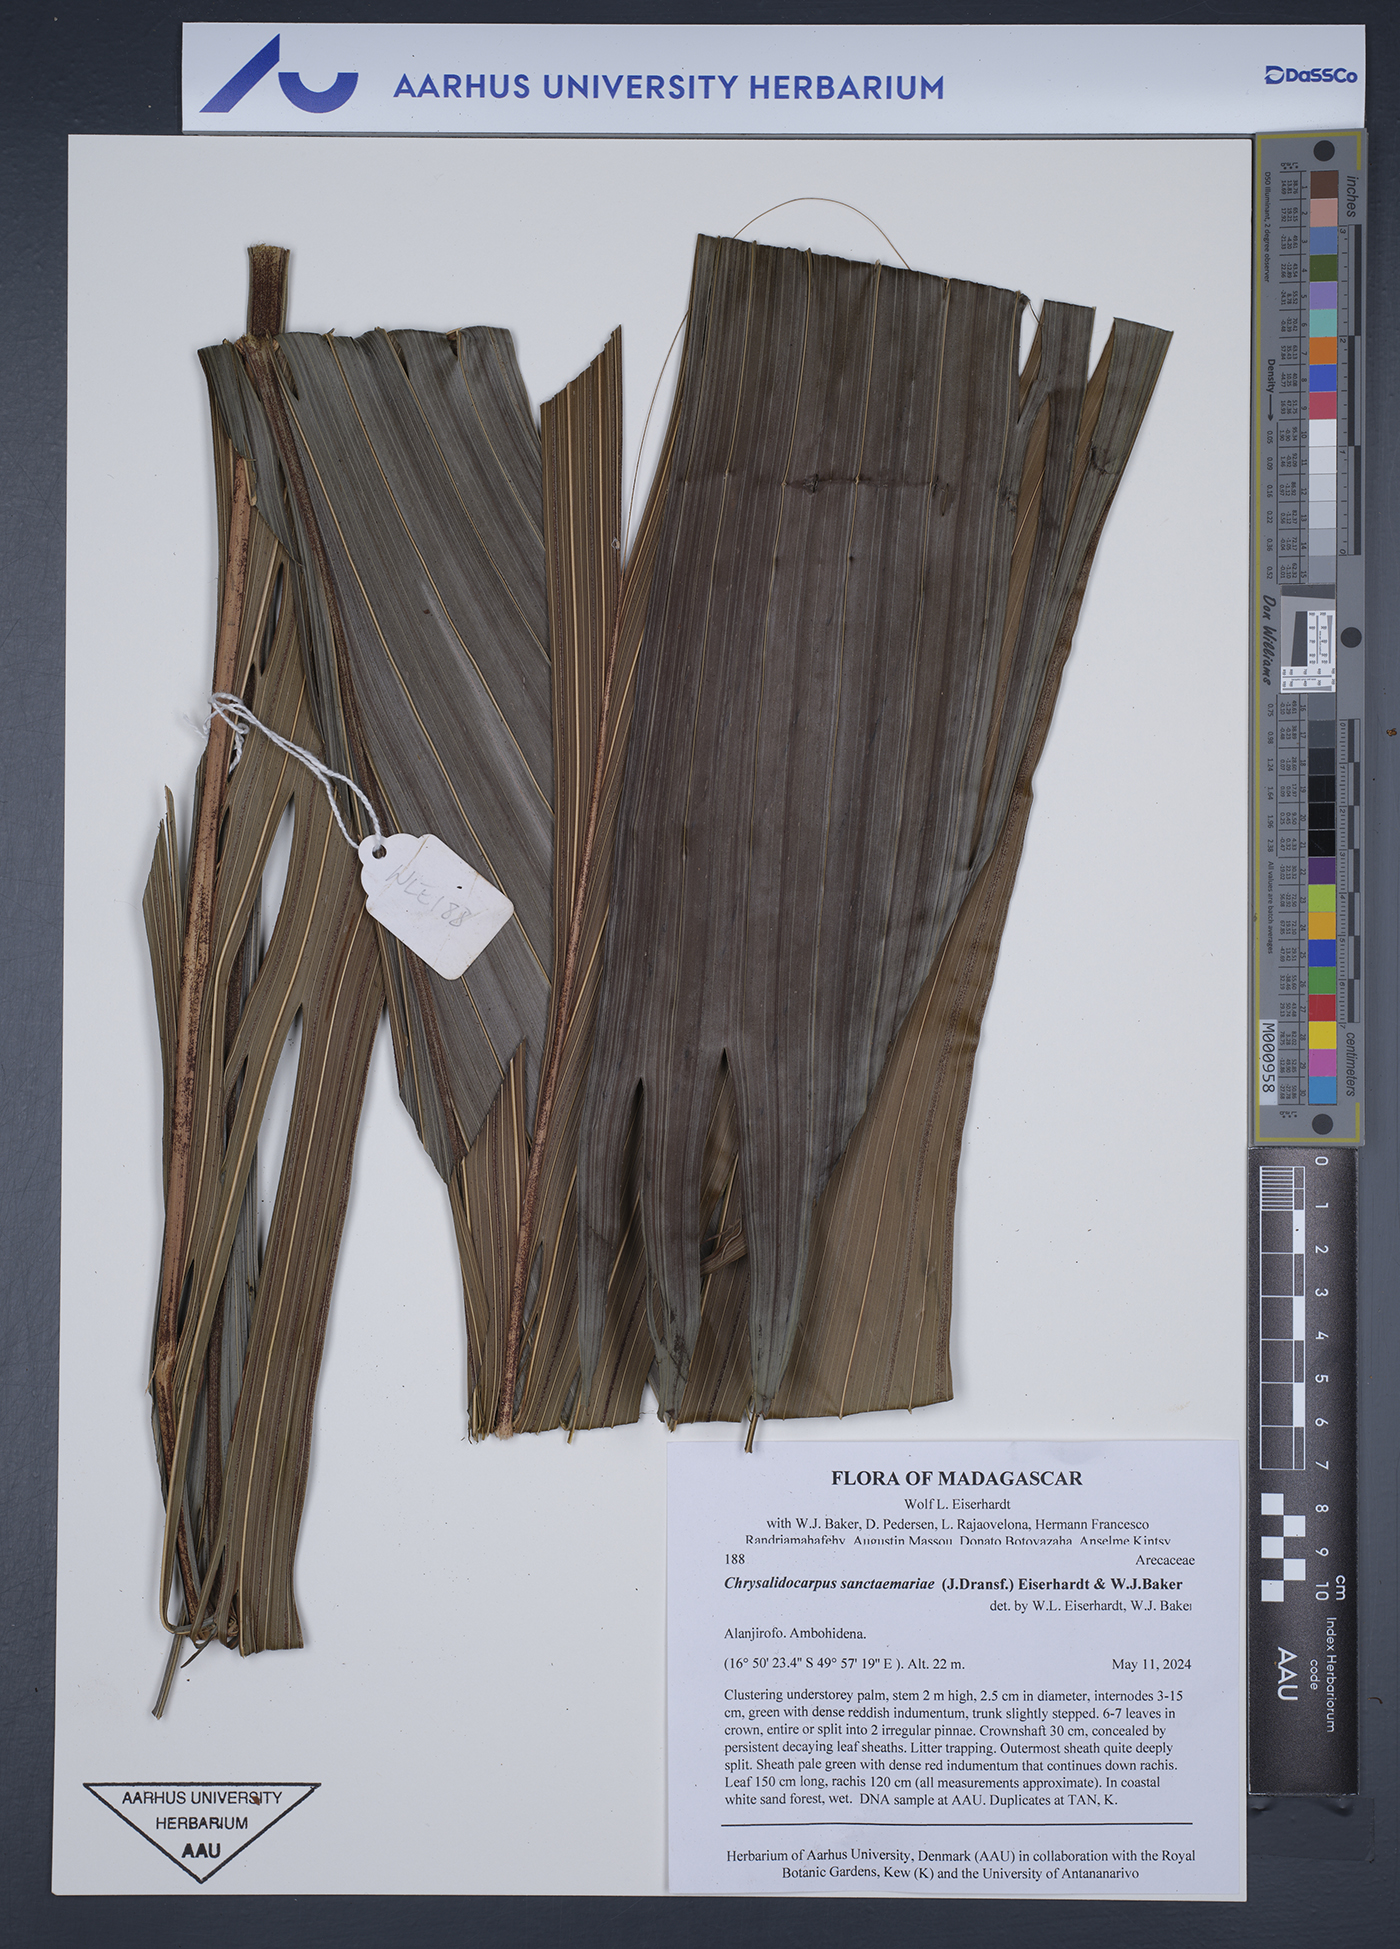Pick the teal swatch numbered 6

click(x=1323, y=323)
